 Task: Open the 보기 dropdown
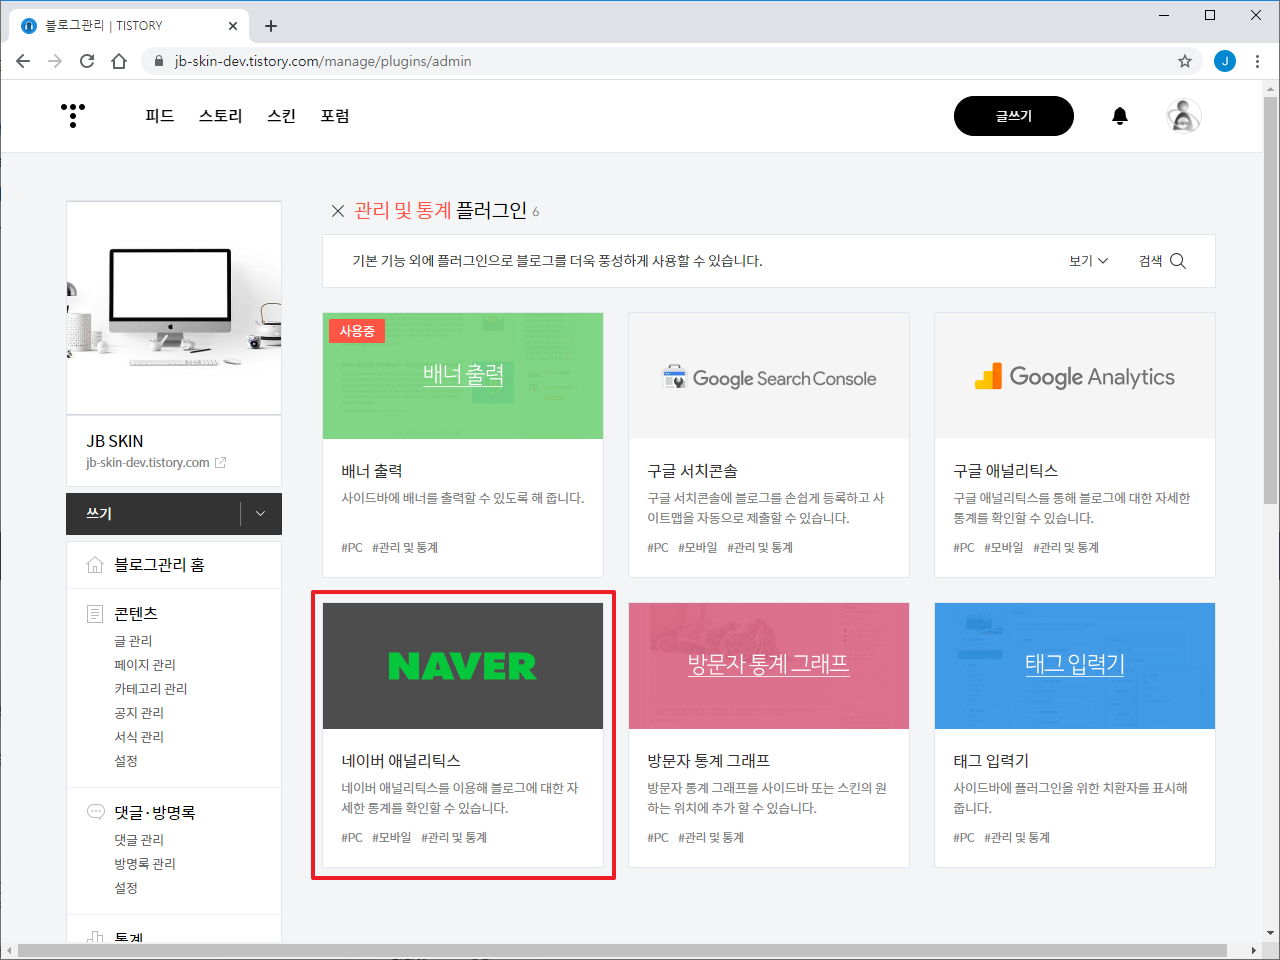tap(1088, 261)
